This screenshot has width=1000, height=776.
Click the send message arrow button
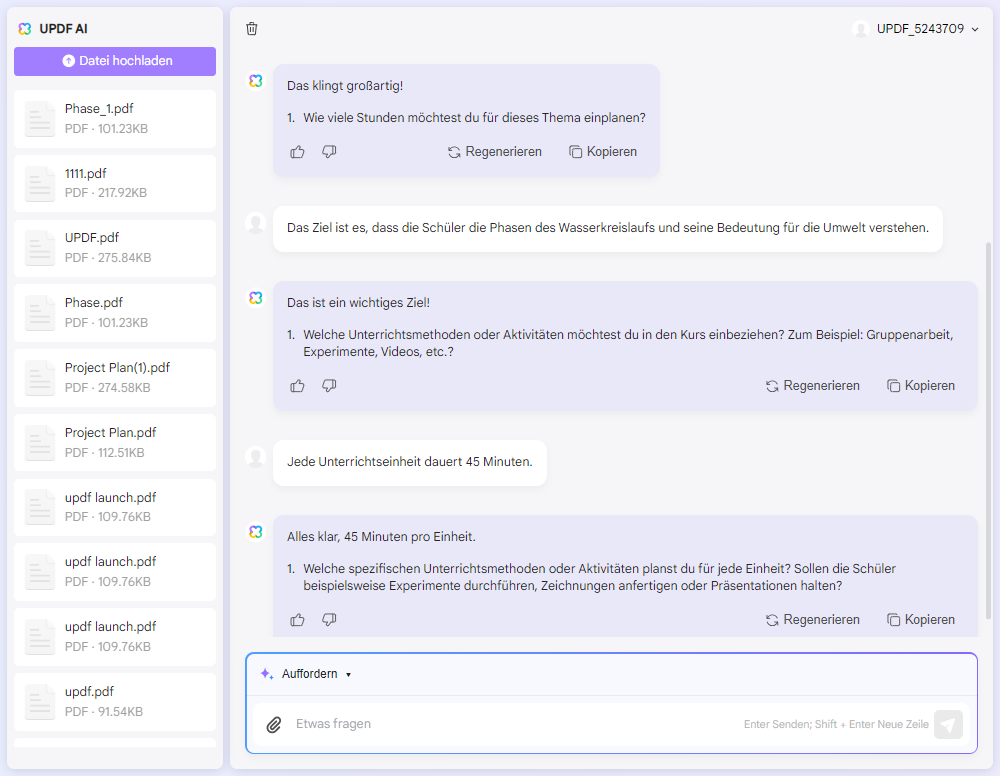(948, 724)
